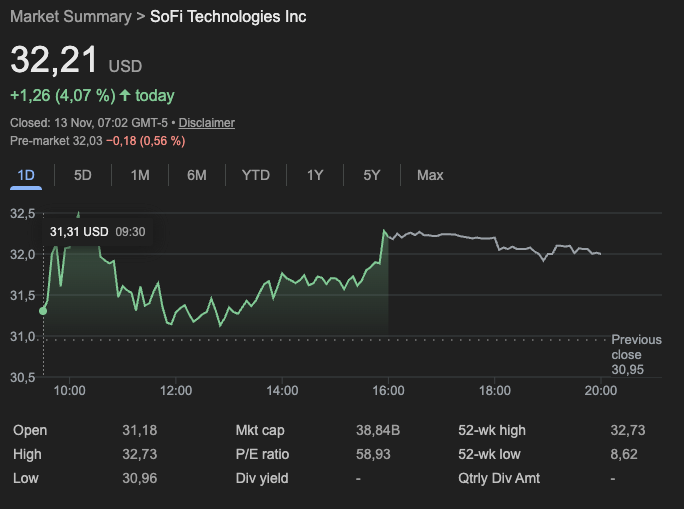Click the Previous close label on chart
684x509 pixels.
pos(636,347)
